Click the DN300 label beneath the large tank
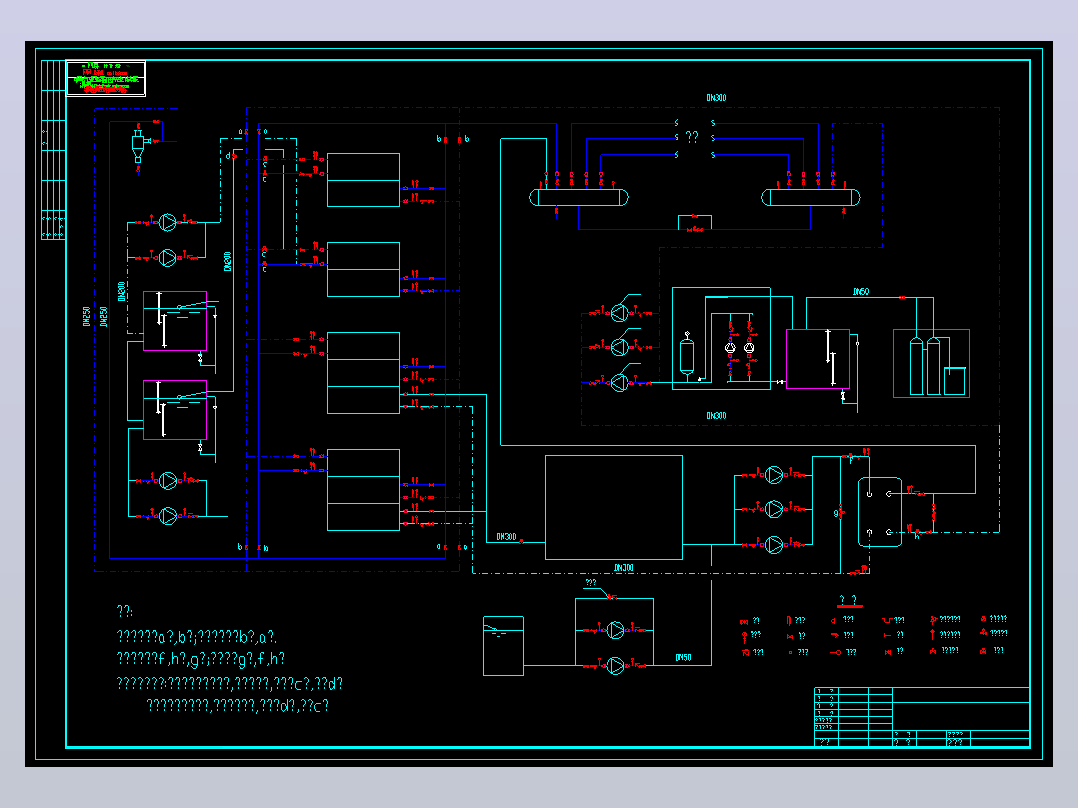Image resolution: width=1078 pixels, height=808 pixels. coord(624,567)
